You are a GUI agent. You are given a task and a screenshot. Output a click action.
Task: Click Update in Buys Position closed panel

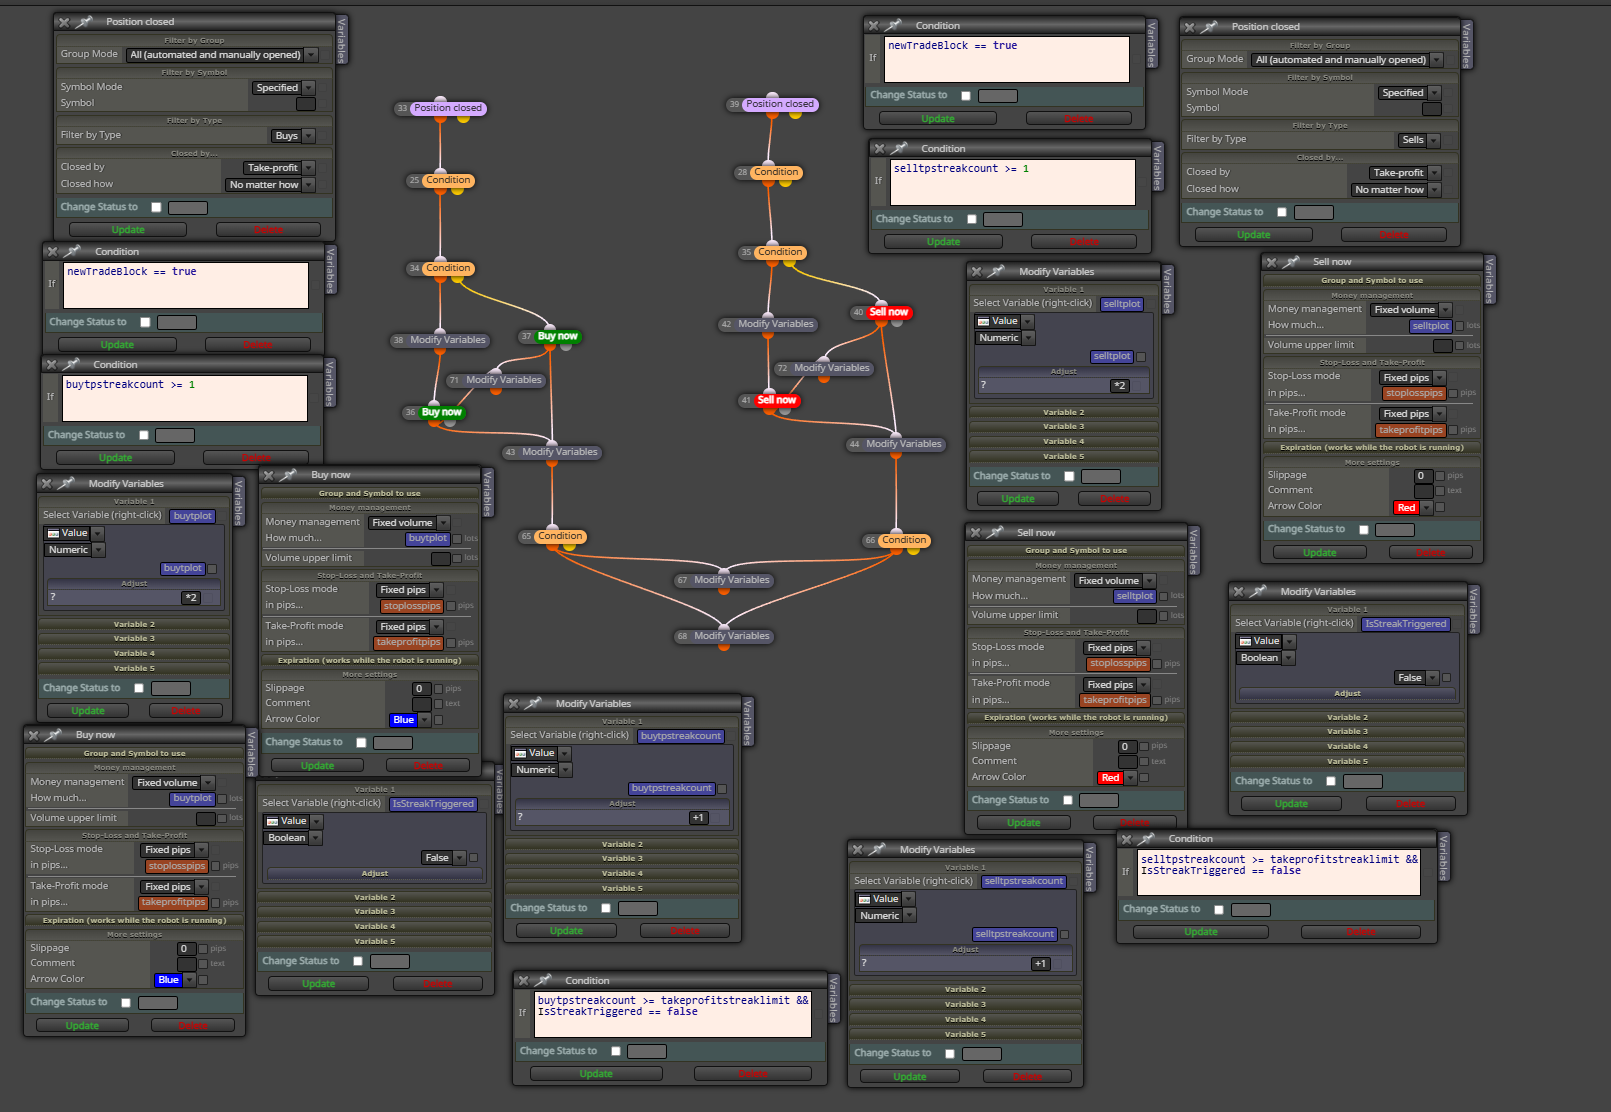point(128,230)
